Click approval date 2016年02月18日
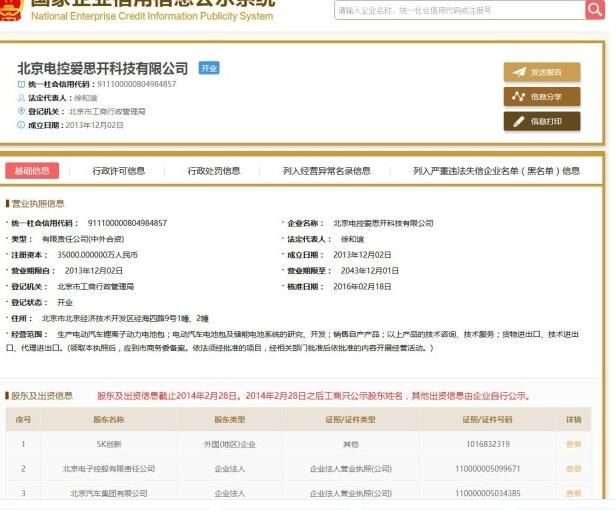This screenshot has height=510, width=616. pos(362,286)
